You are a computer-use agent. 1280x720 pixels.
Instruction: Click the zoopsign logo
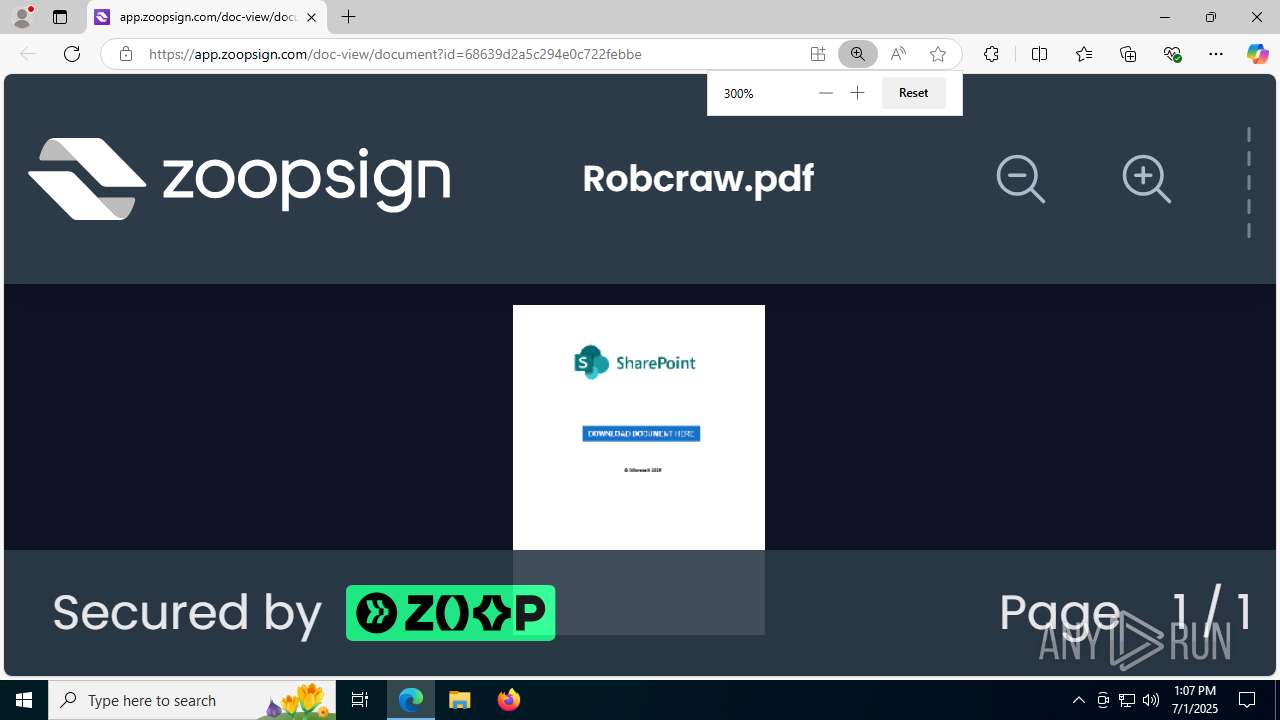[239, 179]
